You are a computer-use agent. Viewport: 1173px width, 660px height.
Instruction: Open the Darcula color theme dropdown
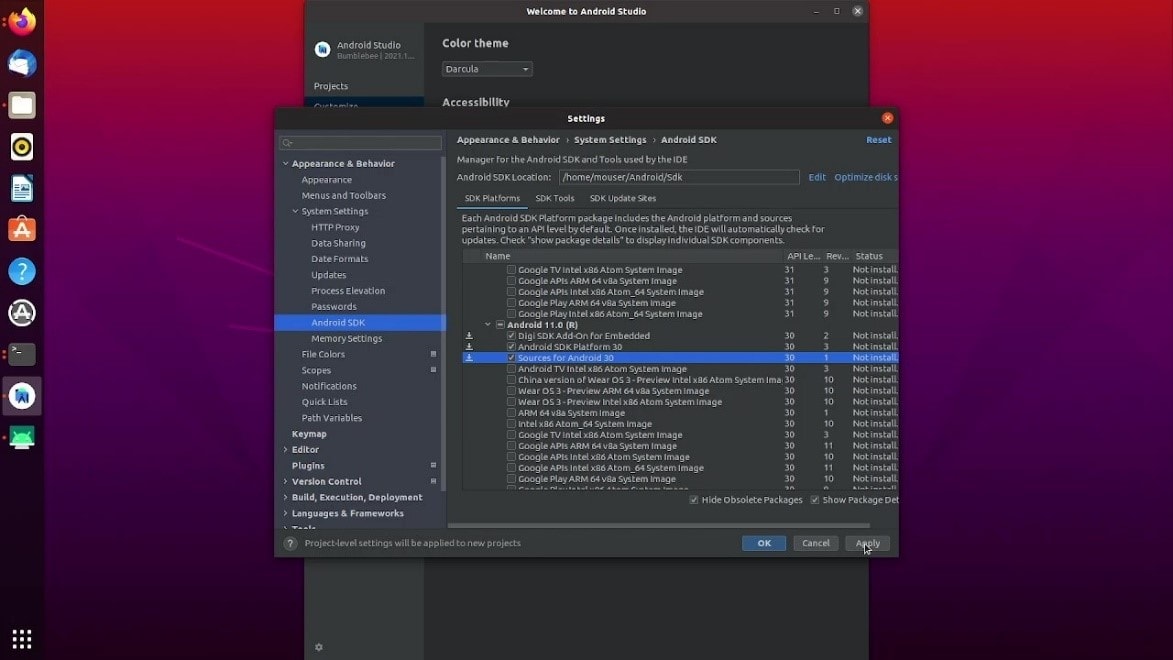click(x=487, y=69)
